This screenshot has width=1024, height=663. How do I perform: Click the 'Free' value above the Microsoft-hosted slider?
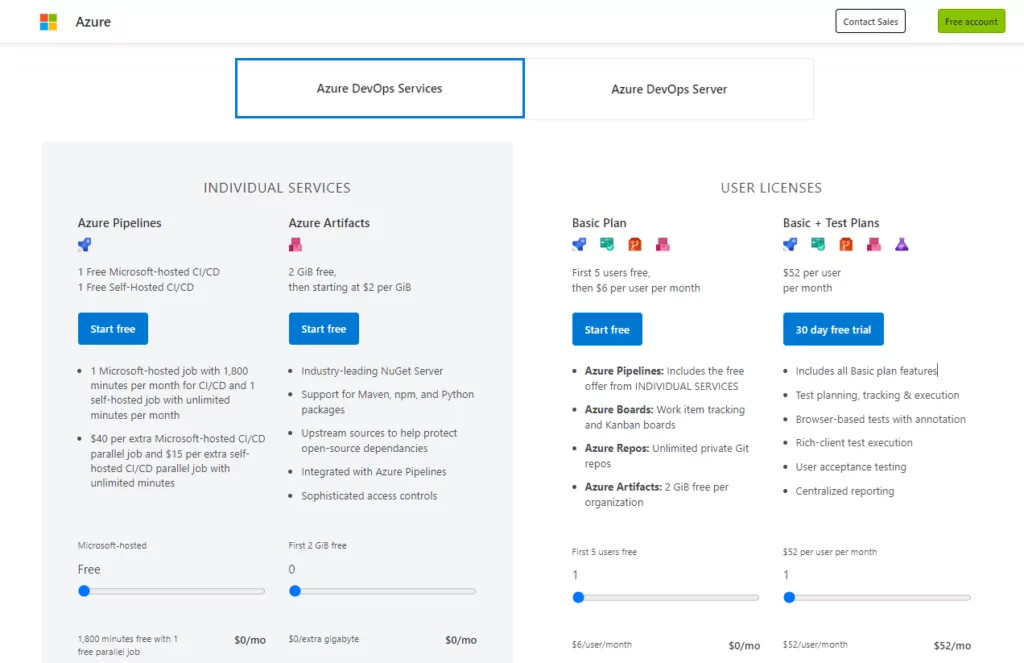tap(89, 570)
